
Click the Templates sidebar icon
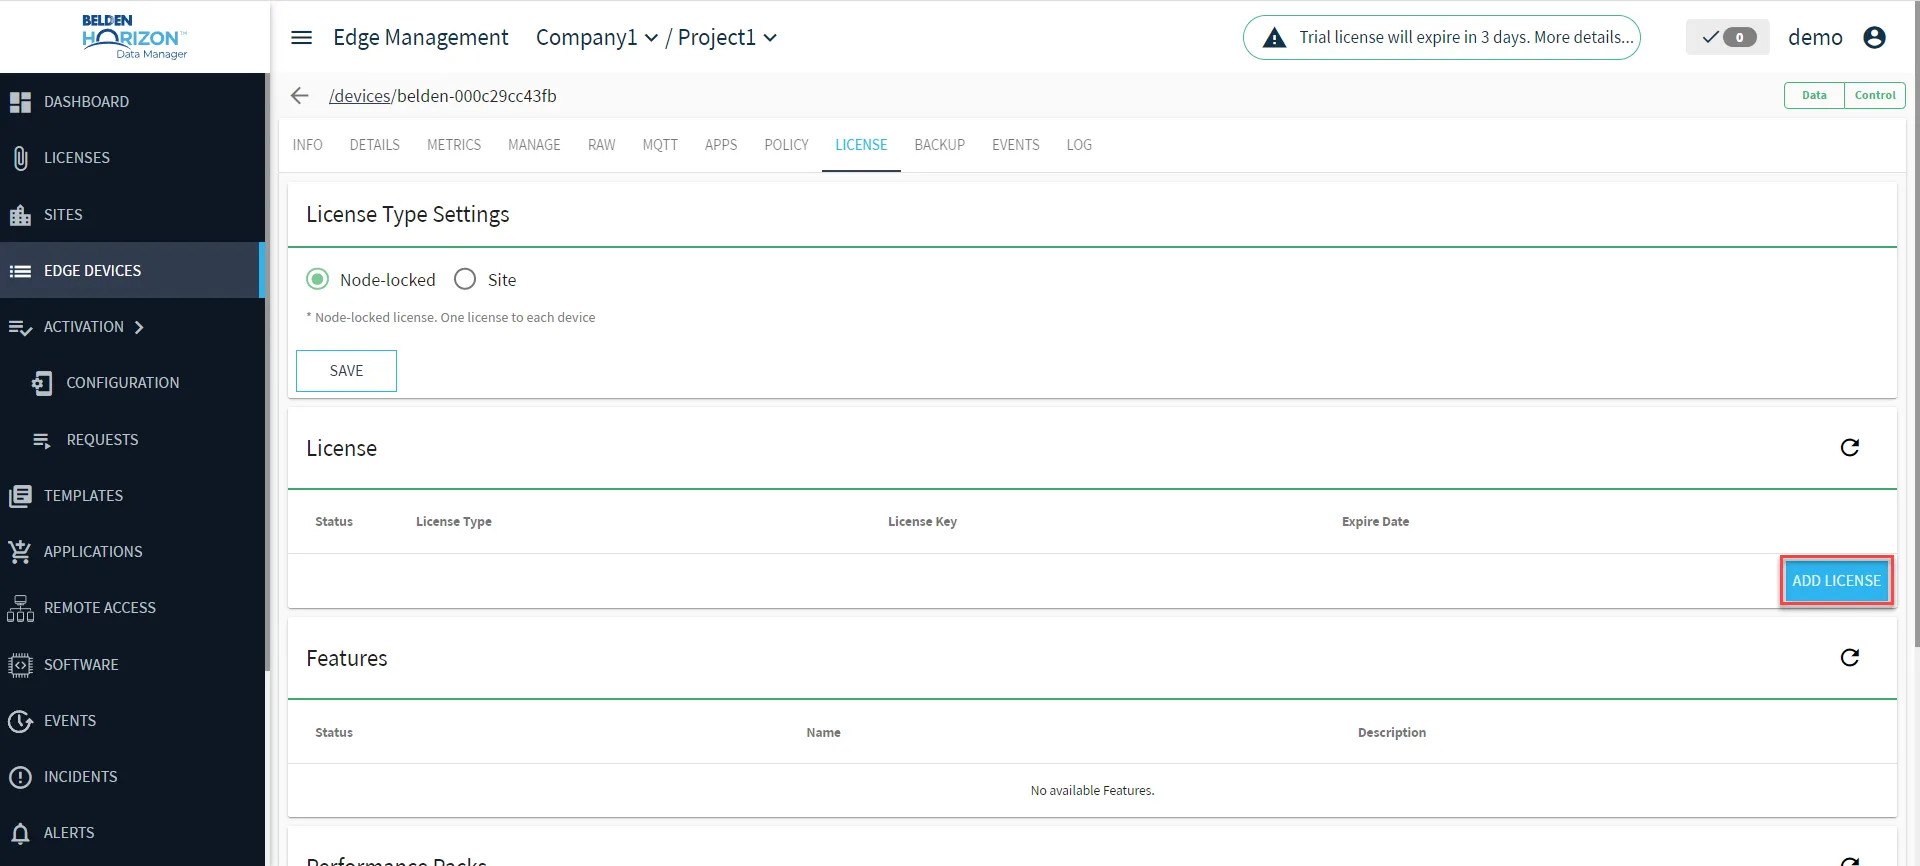point(20,496)
